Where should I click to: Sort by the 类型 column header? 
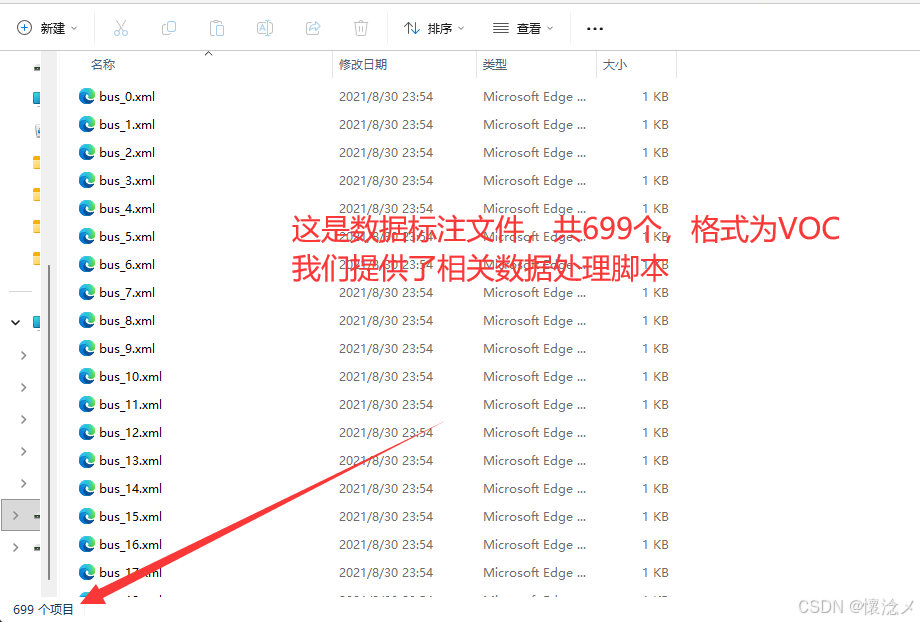pyautogui.click(x=495, y=65)
